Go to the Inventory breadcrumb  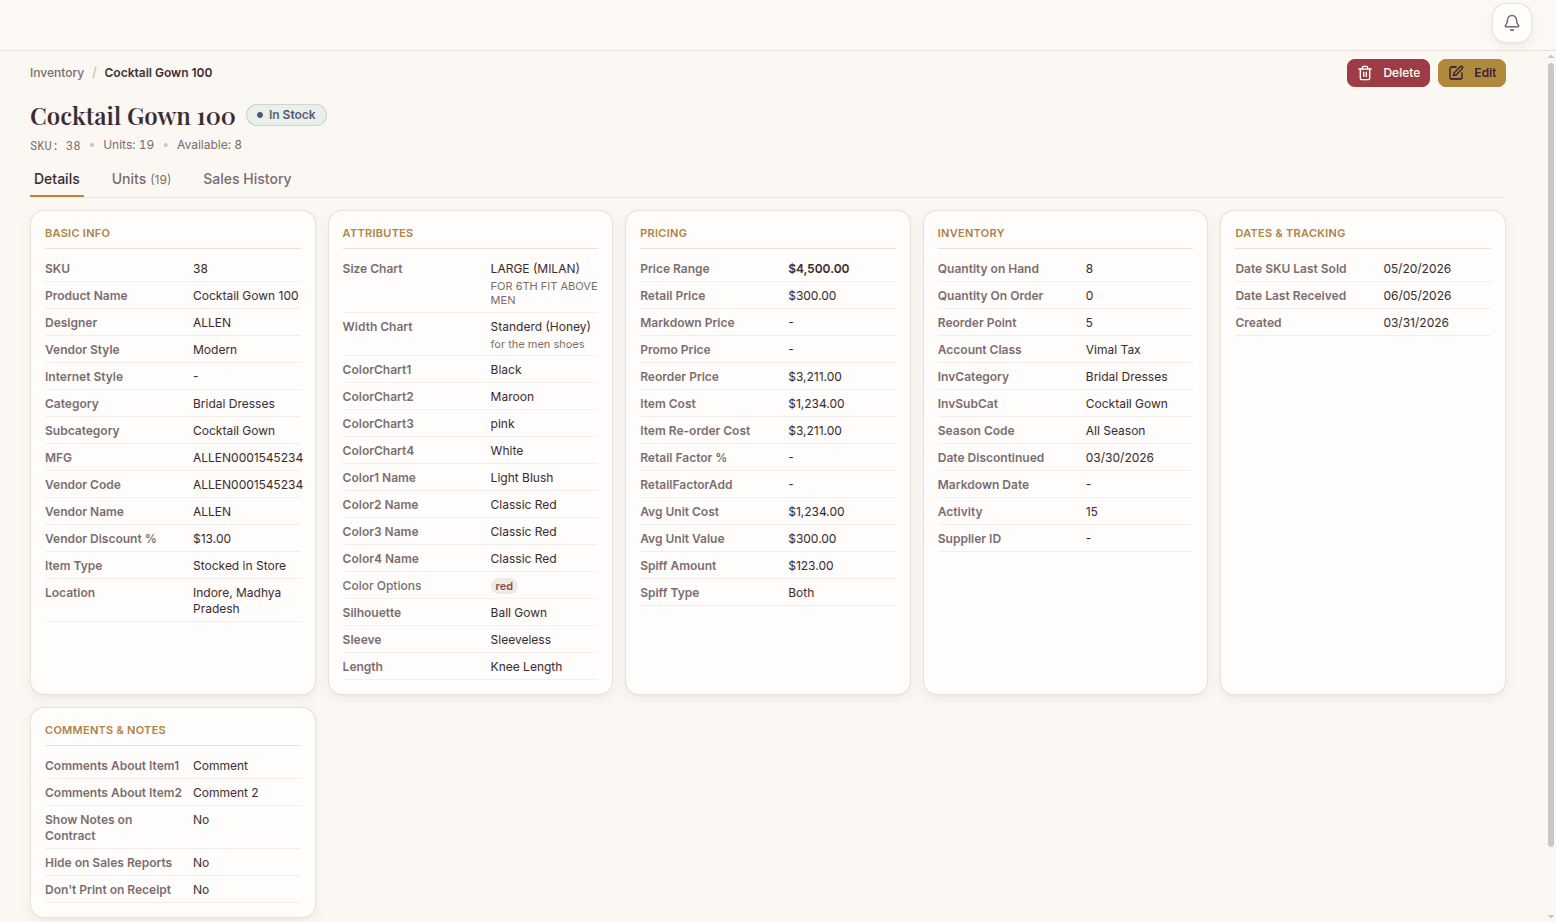[x=57, y=73]
